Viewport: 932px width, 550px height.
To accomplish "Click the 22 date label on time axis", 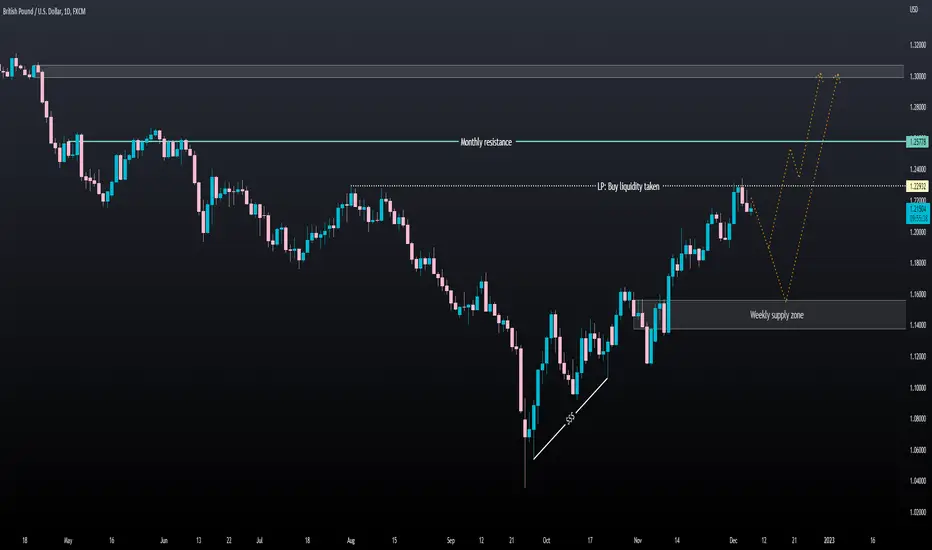I will tap(229, 540).
